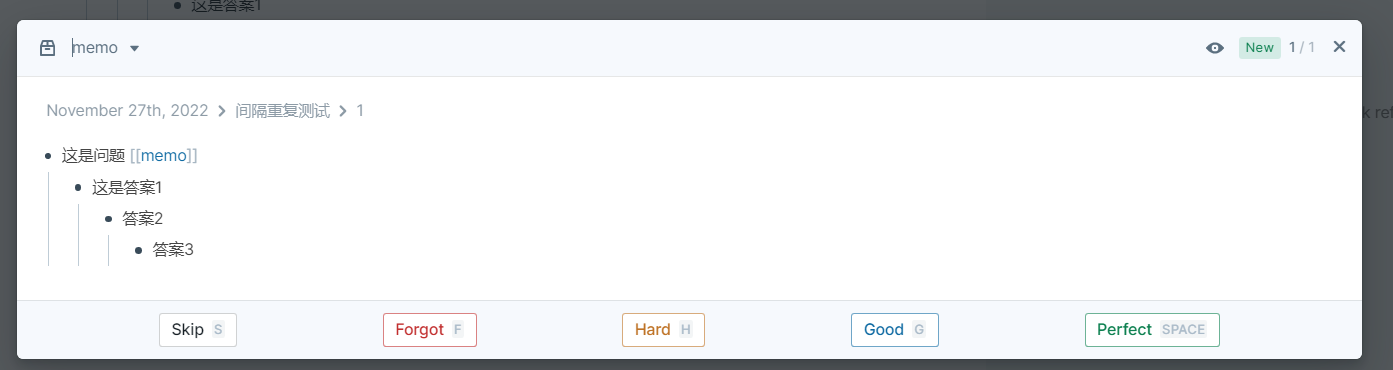The image size is (1393, 370).
Task: Click the New status badge
Action: pyautogui.click(x=1259, y=48)
